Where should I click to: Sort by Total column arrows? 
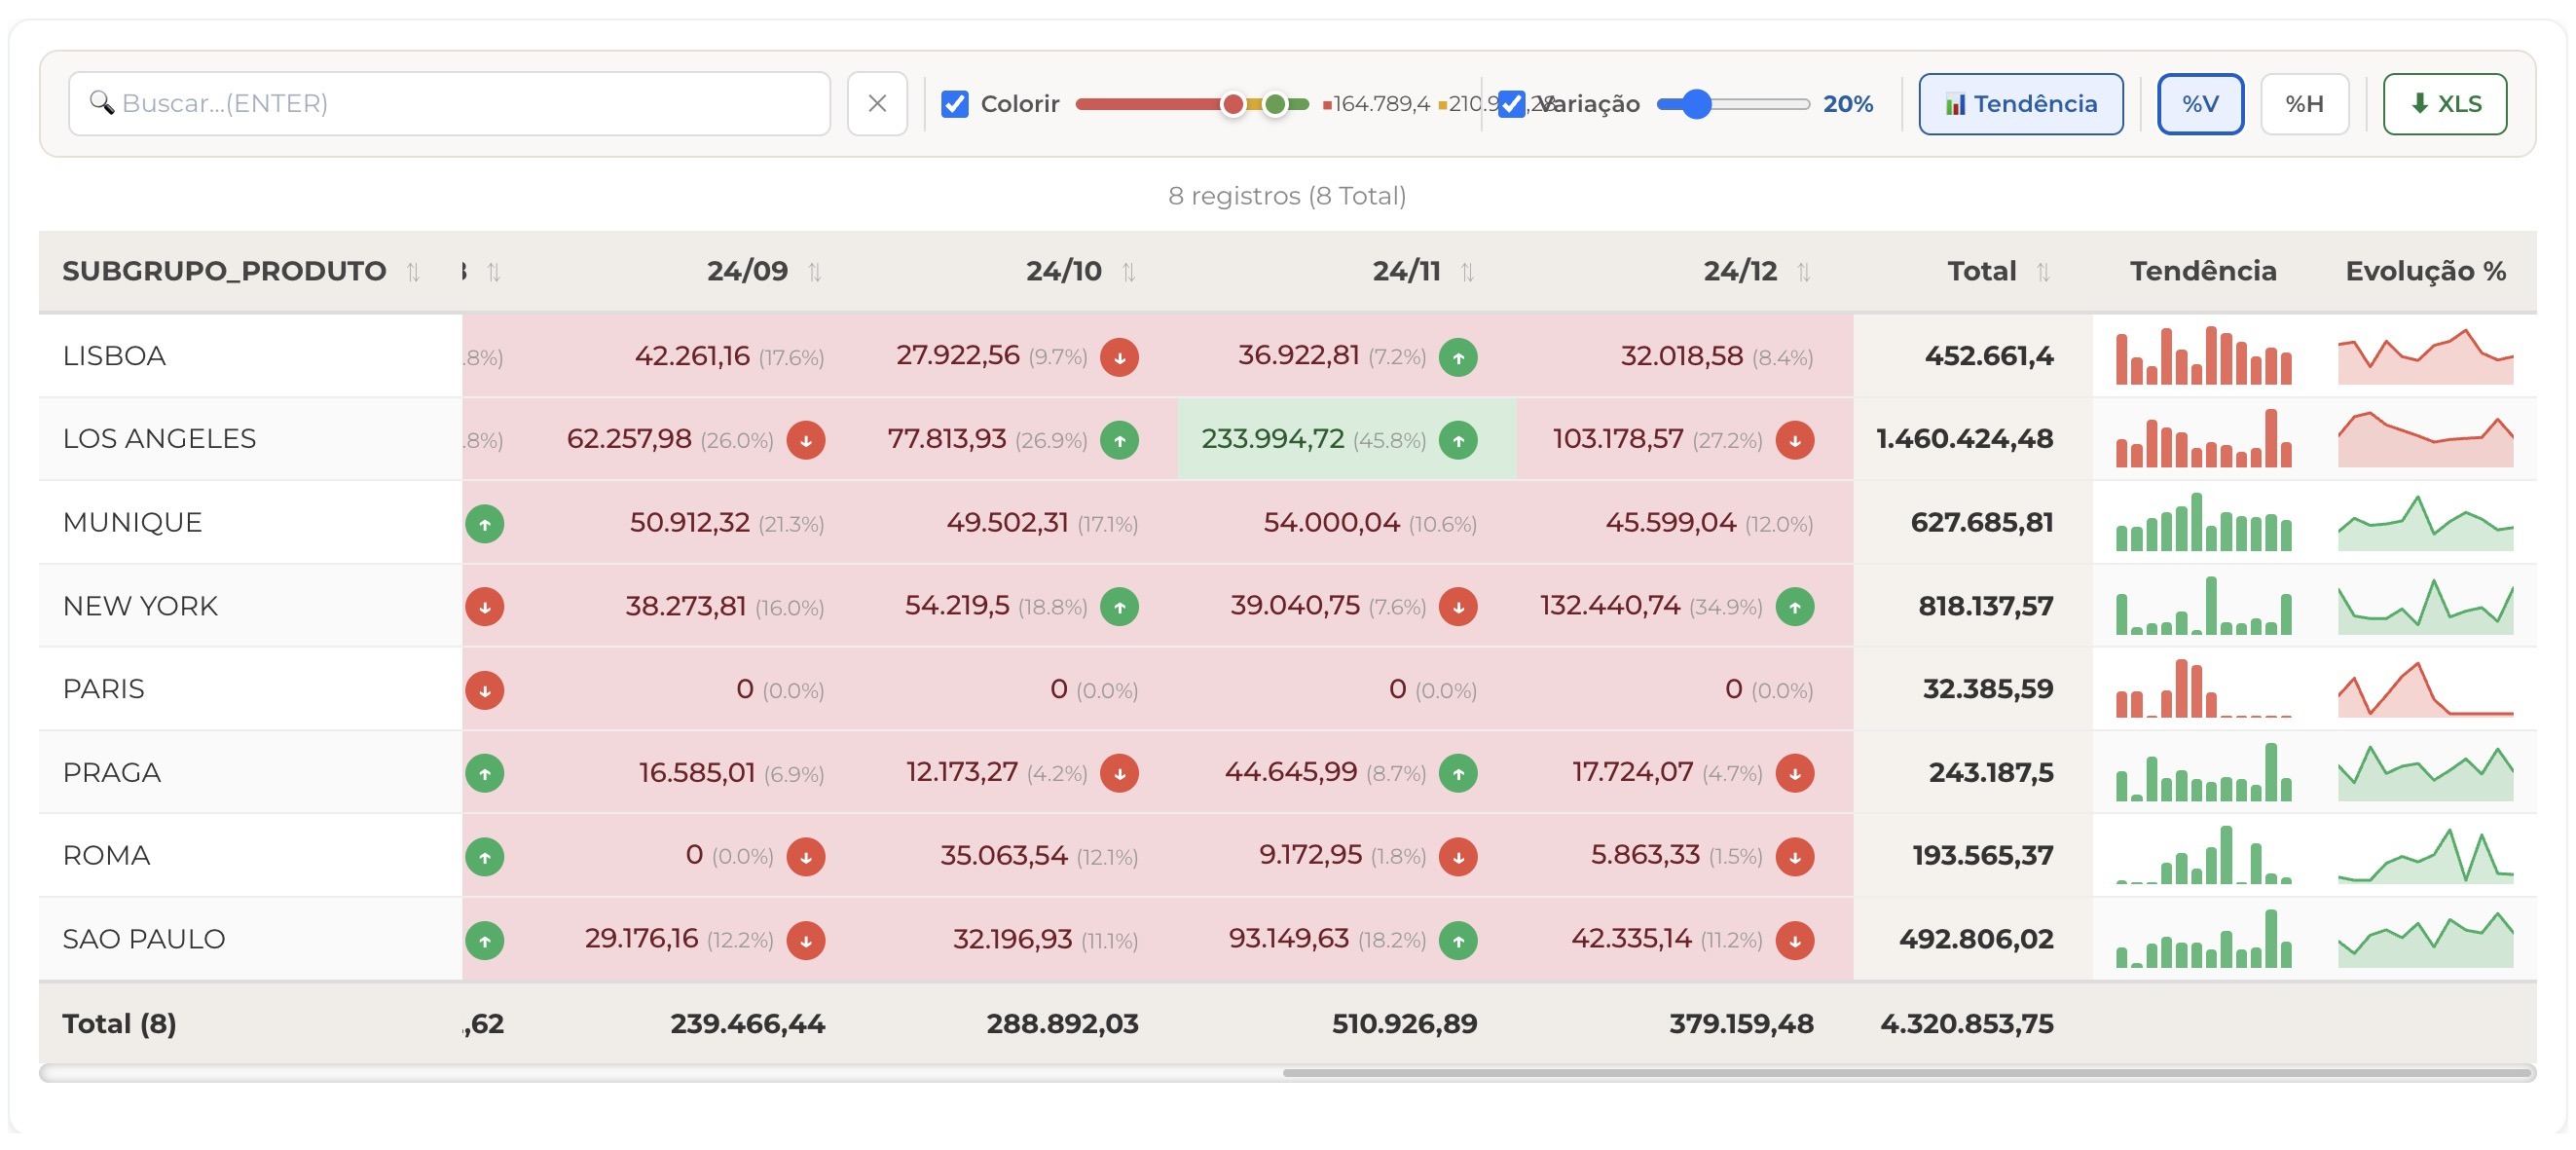click(2043, 272)
